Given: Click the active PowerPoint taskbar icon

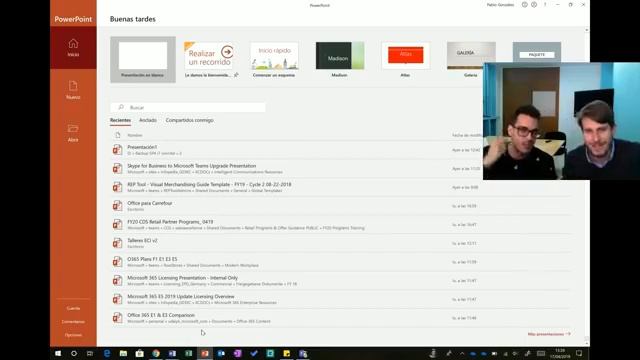Looking at the screenshot, I should 205,353.
